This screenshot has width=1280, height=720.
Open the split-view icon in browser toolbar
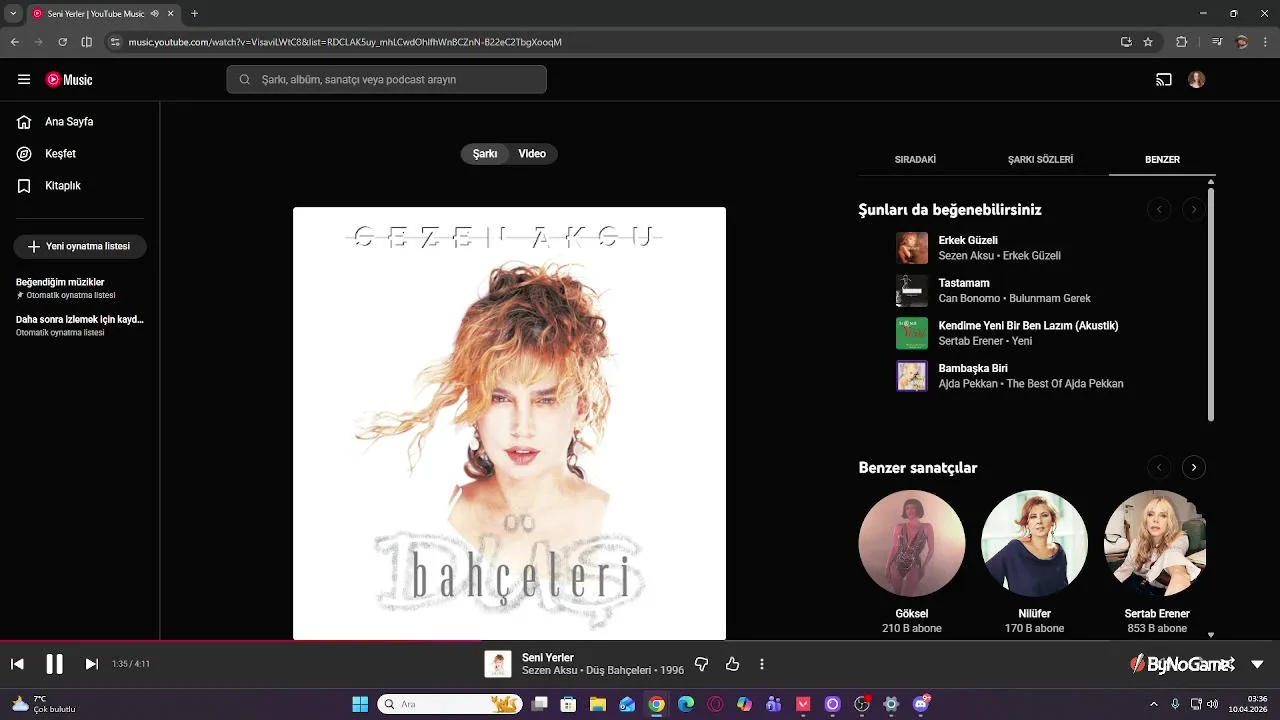pyautogui.click(x=86, y=42)
